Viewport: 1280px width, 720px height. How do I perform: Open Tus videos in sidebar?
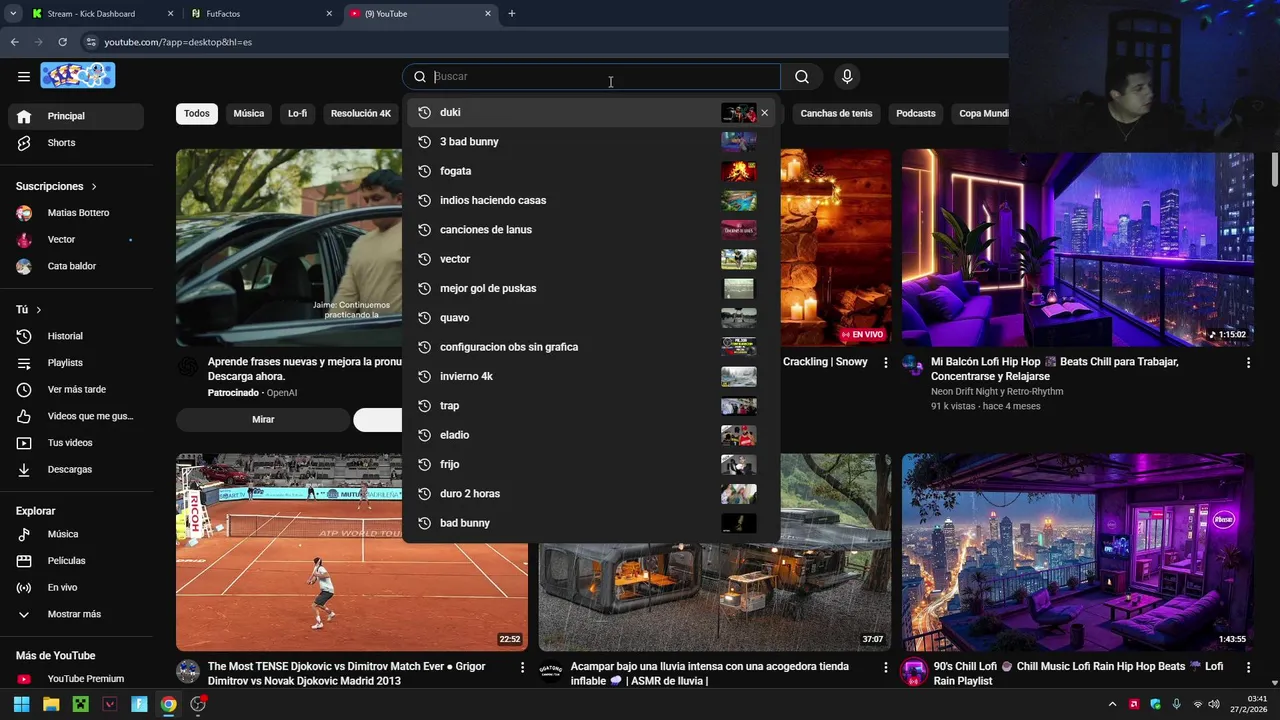76,443
